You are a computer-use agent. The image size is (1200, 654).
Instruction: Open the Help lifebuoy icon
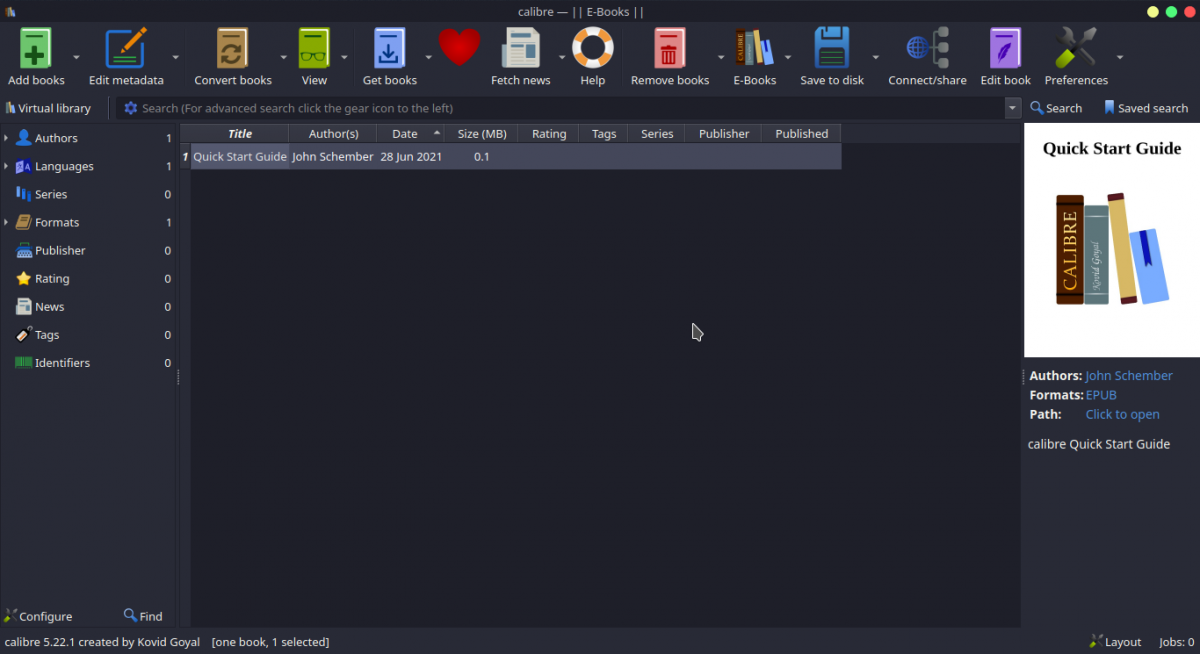click(592, 48)
